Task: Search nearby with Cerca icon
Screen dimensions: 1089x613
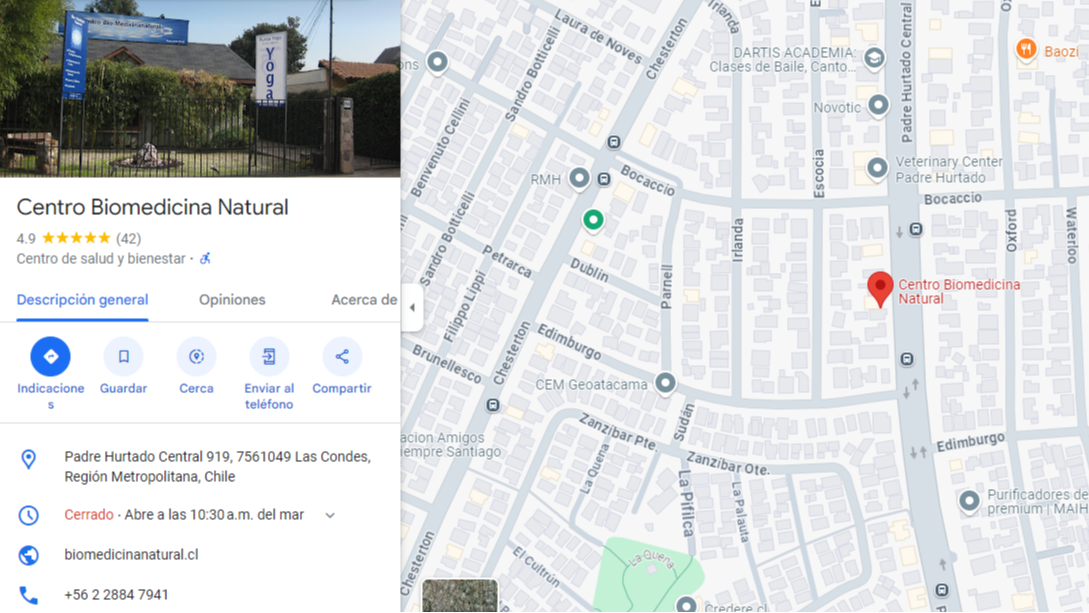Action: click(x=197, y=356)
